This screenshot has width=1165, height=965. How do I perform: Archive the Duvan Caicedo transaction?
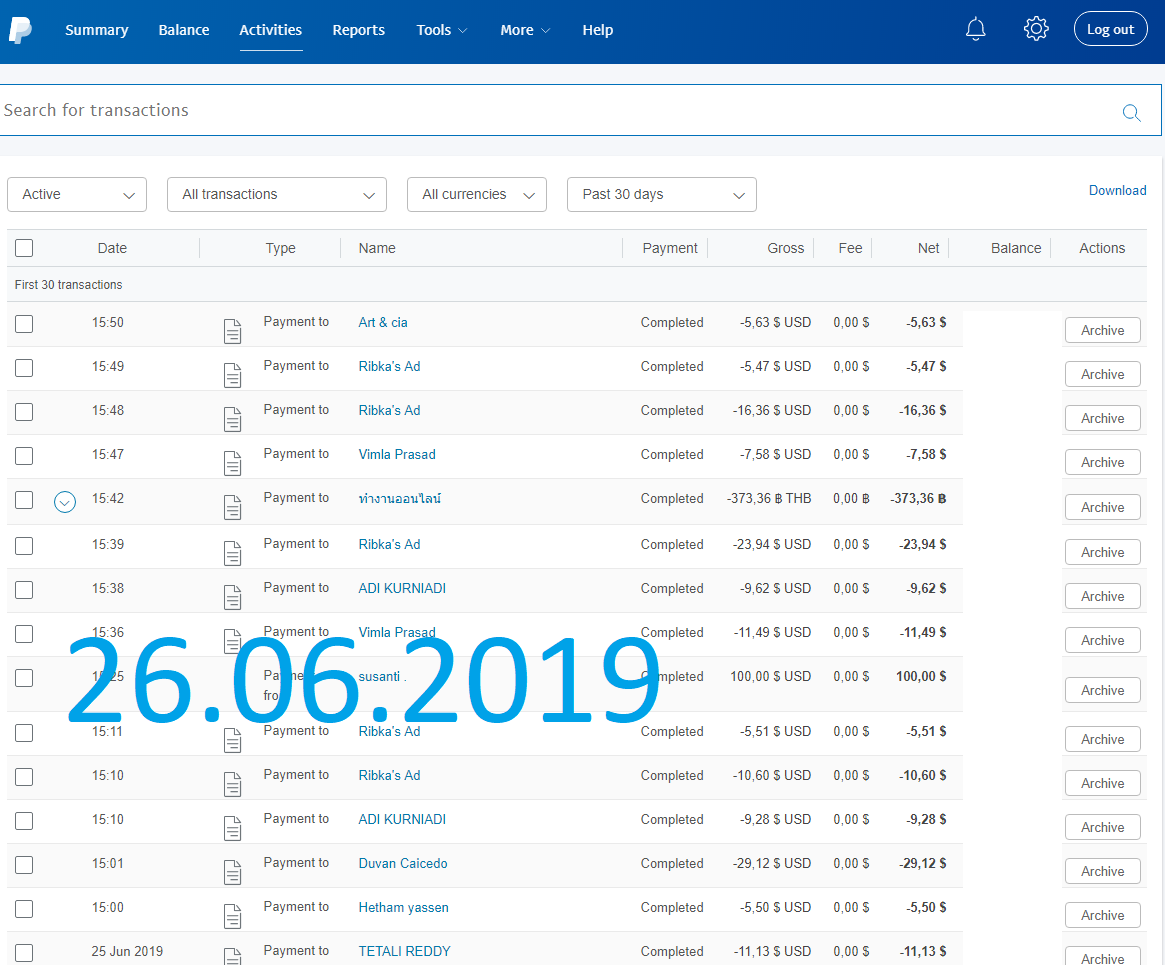1103,871
